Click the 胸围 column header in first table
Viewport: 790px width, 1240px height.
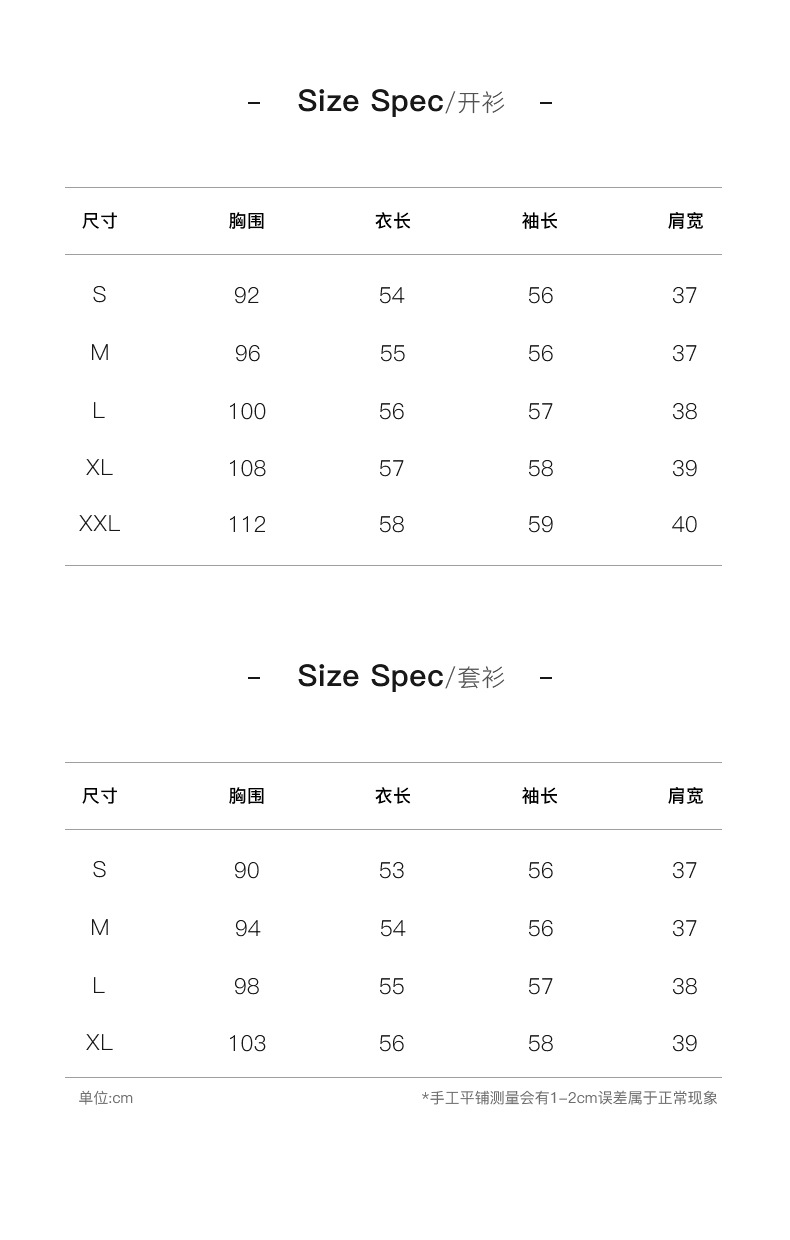(246, 221)
